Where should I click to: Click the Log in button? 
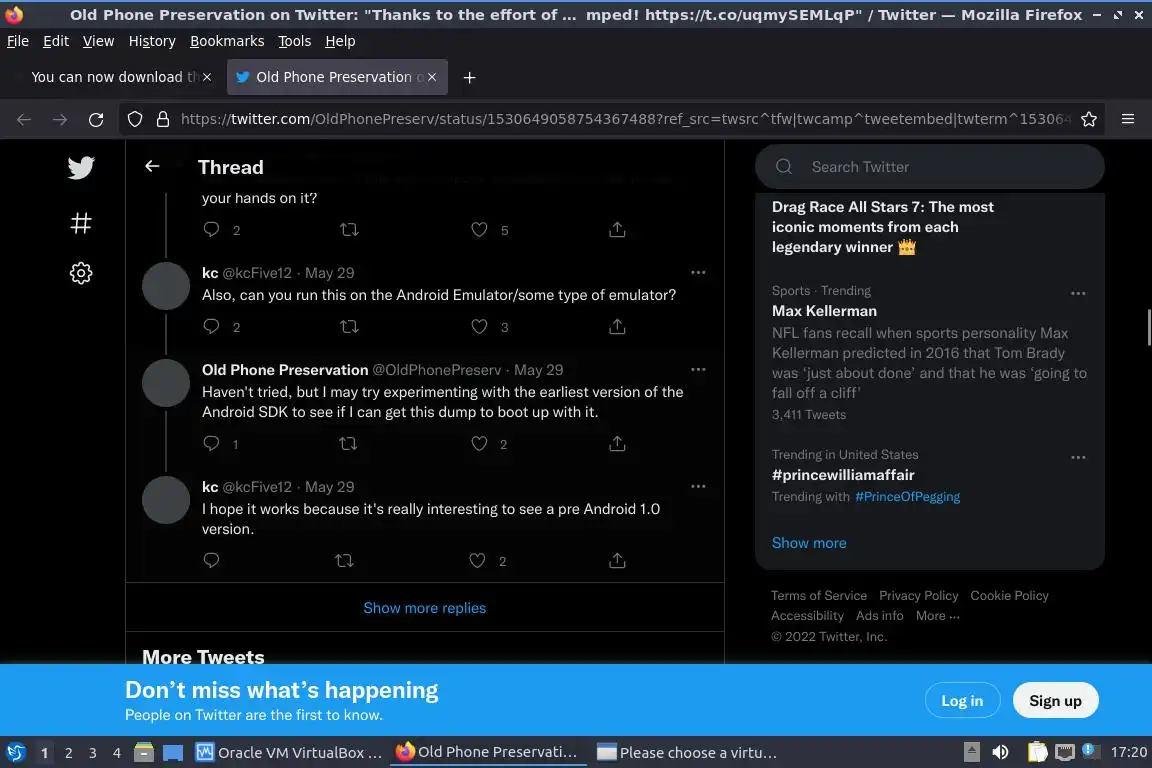click(x=962, y=700)
